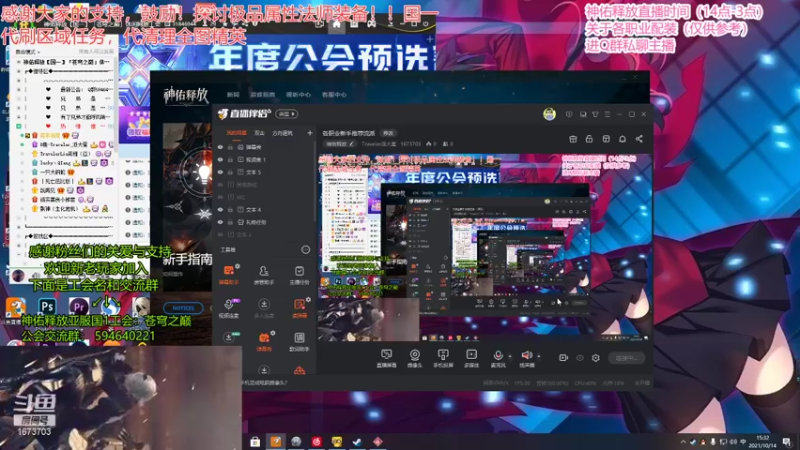Click the stream title 各职业新手推荐流派
Image resolution: width=800 pixels, height=450 pixels.
click(x=348, y=133)
